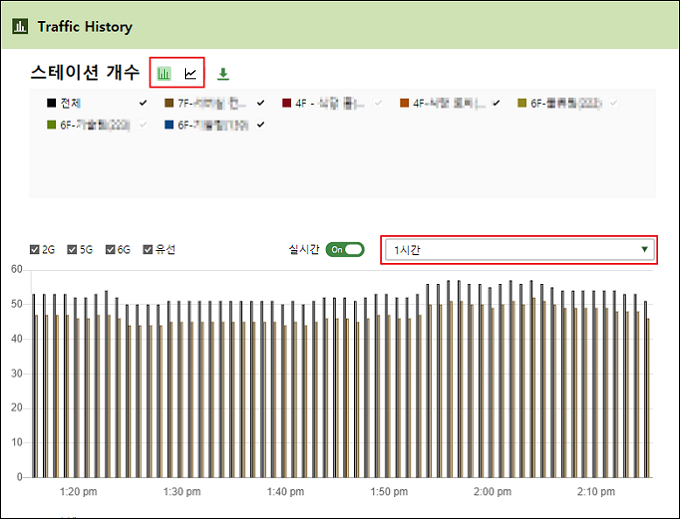Click the black 전체 color swatch
Screen dimensions: 680x519
(x=52, y=103)
